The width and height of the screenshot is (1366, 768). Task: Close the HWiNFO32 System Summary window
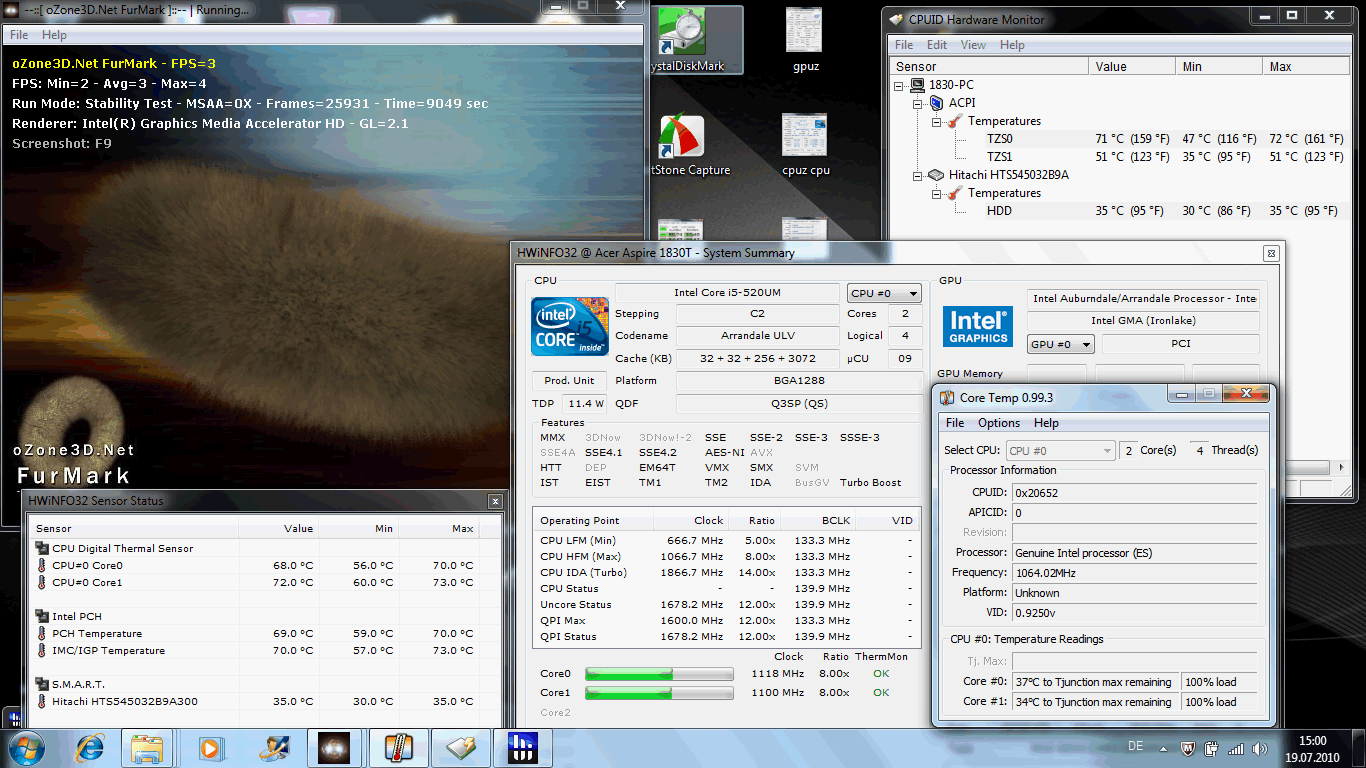(1271, 254)
